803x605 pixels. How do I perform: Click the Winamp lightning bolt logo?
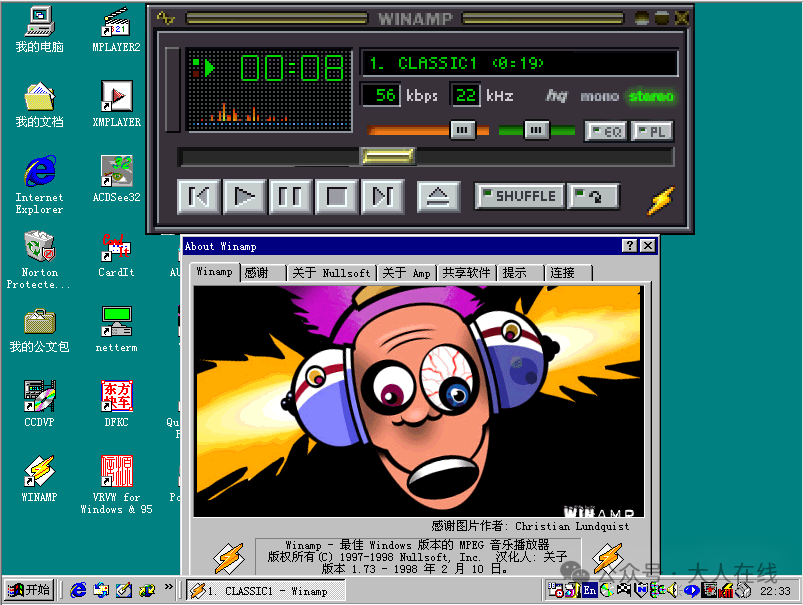(x=661, y=200)
